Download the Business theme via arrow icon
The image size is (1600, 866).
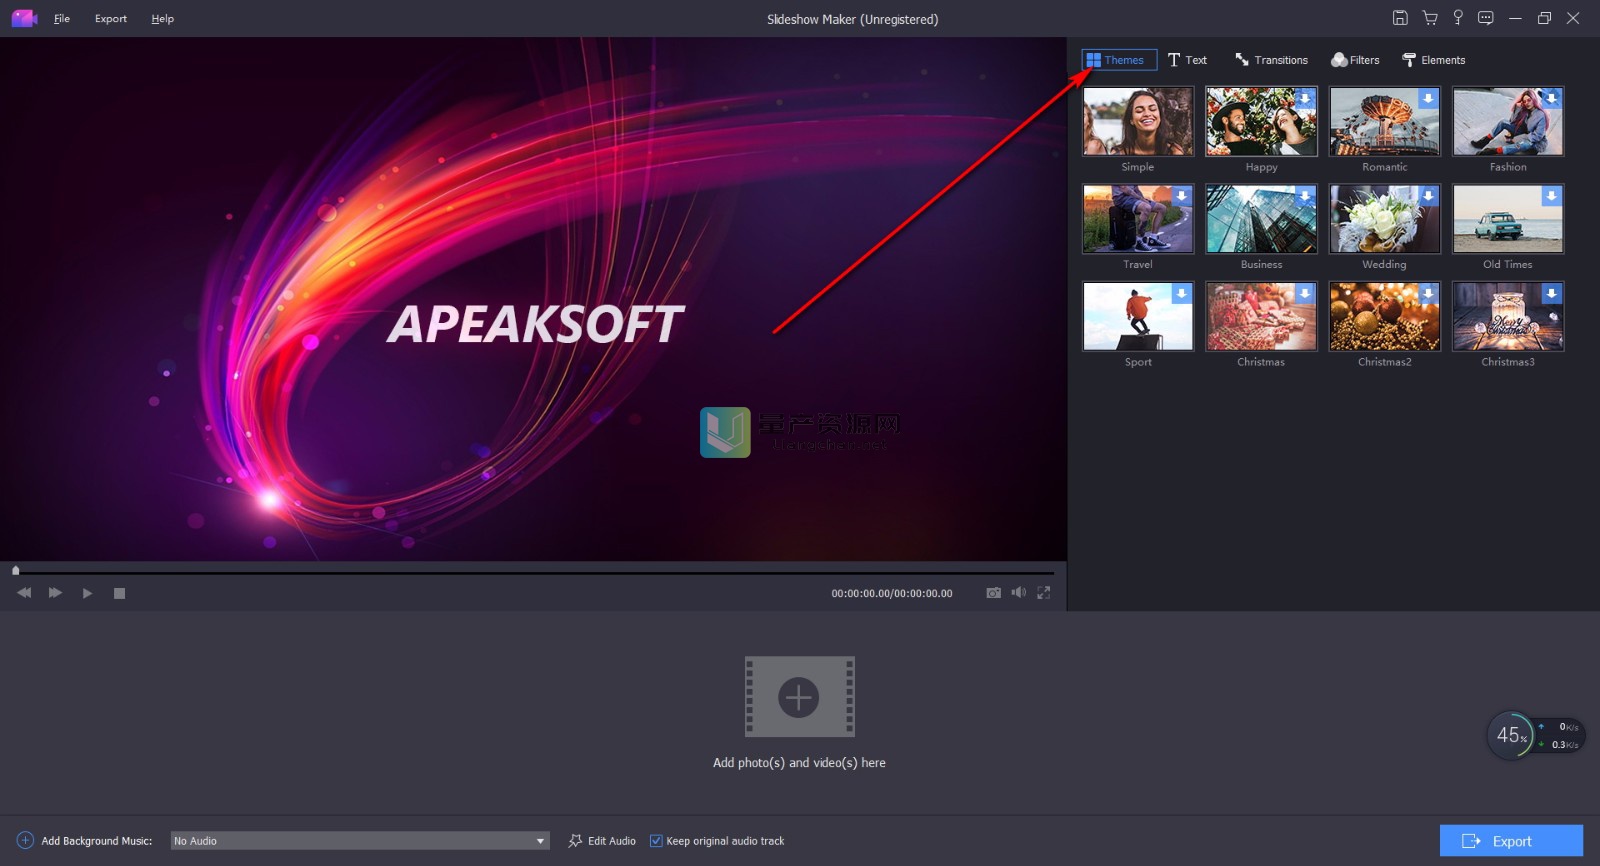tap(1305, 196)
